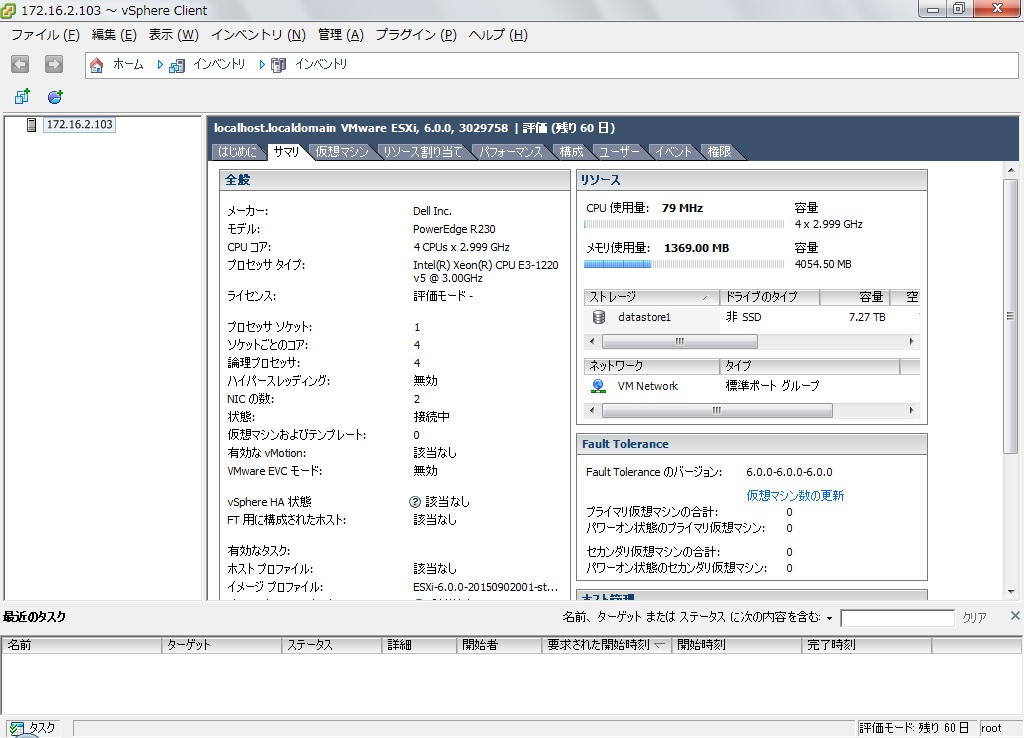Click the back navigation arrow
The width and height of the screenshot is (1024, 738).
20,64
